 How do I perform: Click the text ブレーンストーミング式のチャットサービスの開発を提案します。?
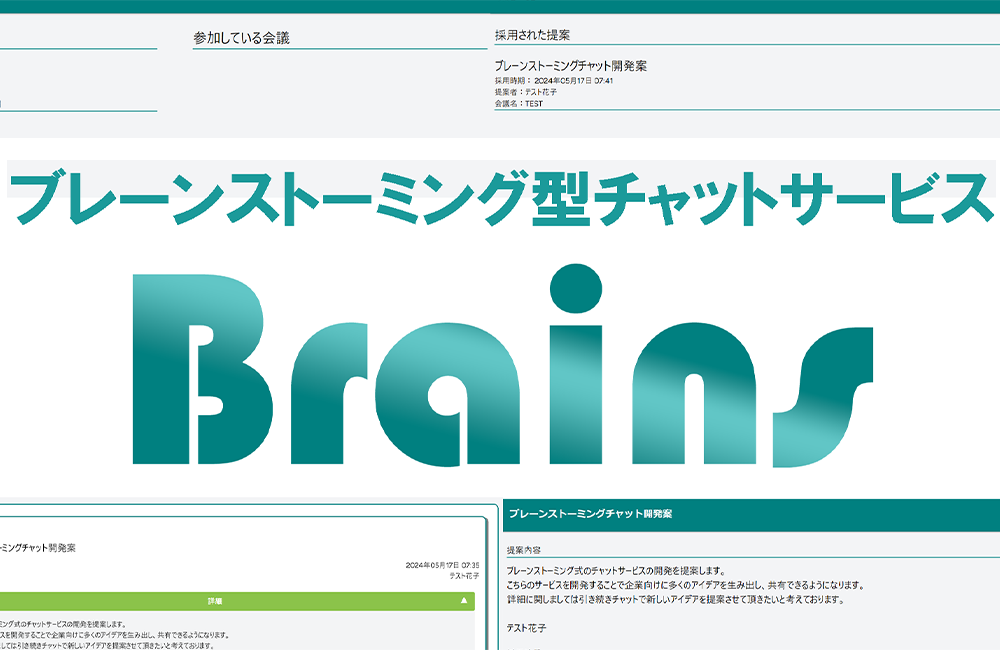[616, 570]
